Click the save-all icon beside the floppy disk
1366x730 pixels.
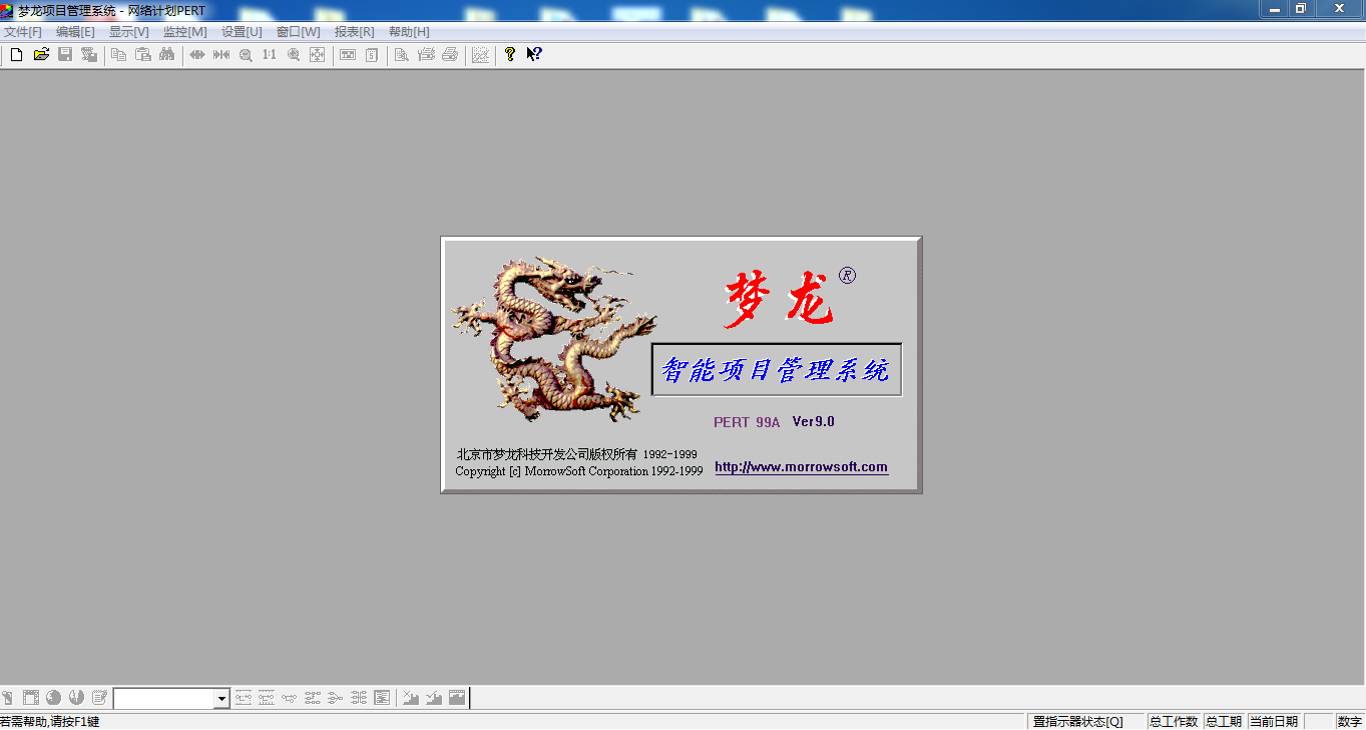[89, 55]
